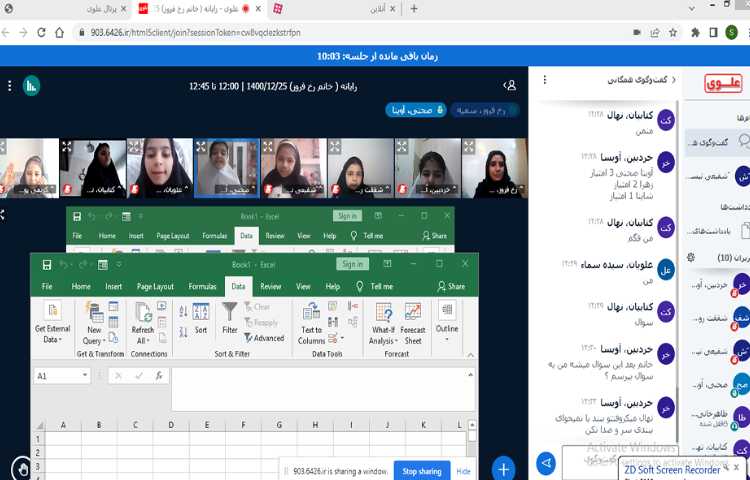Screen dimensions: 750x480
Task: Click Stop sharing button
Action: [422, 471]
